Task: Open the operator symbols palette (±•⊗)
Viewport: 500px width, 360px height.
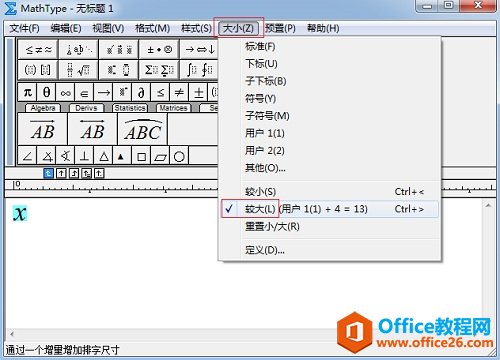Action: pos(159,49)
